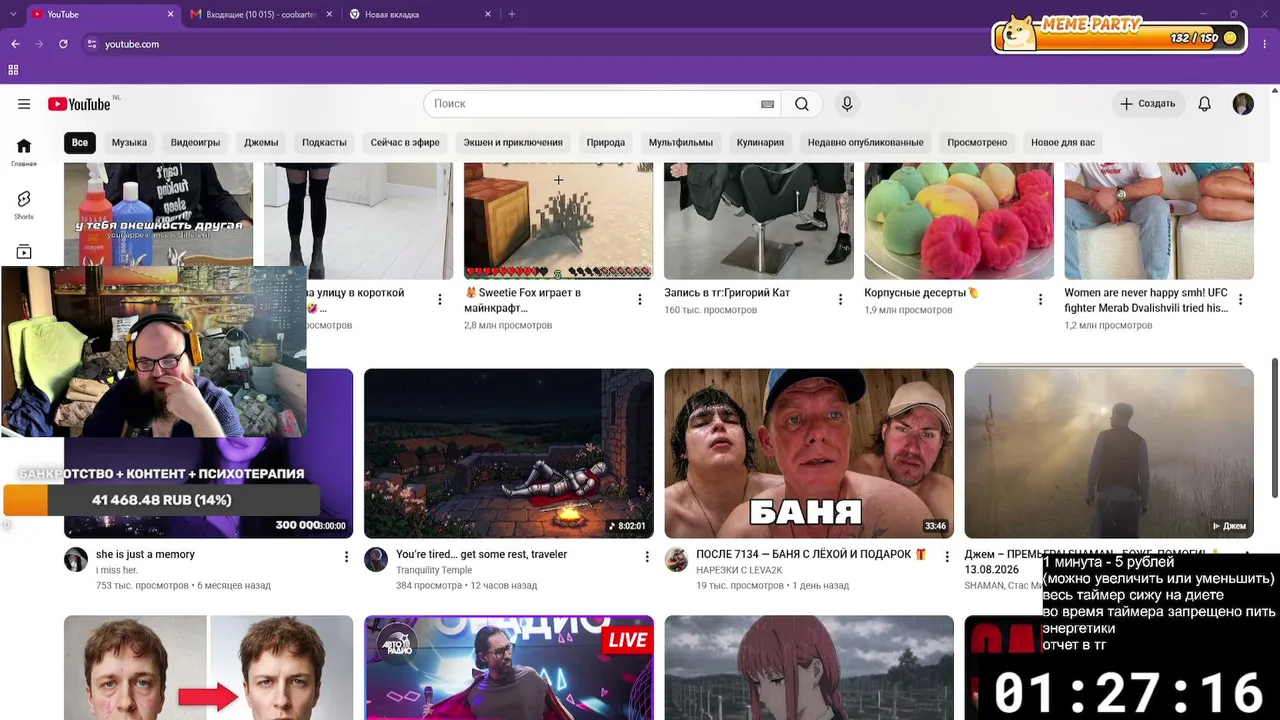The height and width of the screenshot is (720, 1280).
Task: Go back with the browser back arrow
Action: (15, 44)
